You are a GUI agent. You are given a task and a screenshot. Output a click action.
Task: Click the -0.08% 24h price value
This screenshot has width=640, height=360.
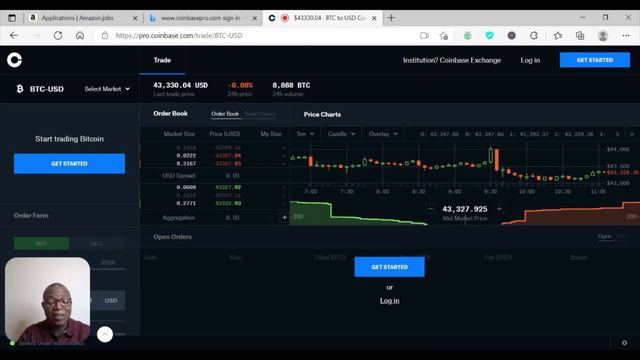pyautogui.click(x=240, y=85)
